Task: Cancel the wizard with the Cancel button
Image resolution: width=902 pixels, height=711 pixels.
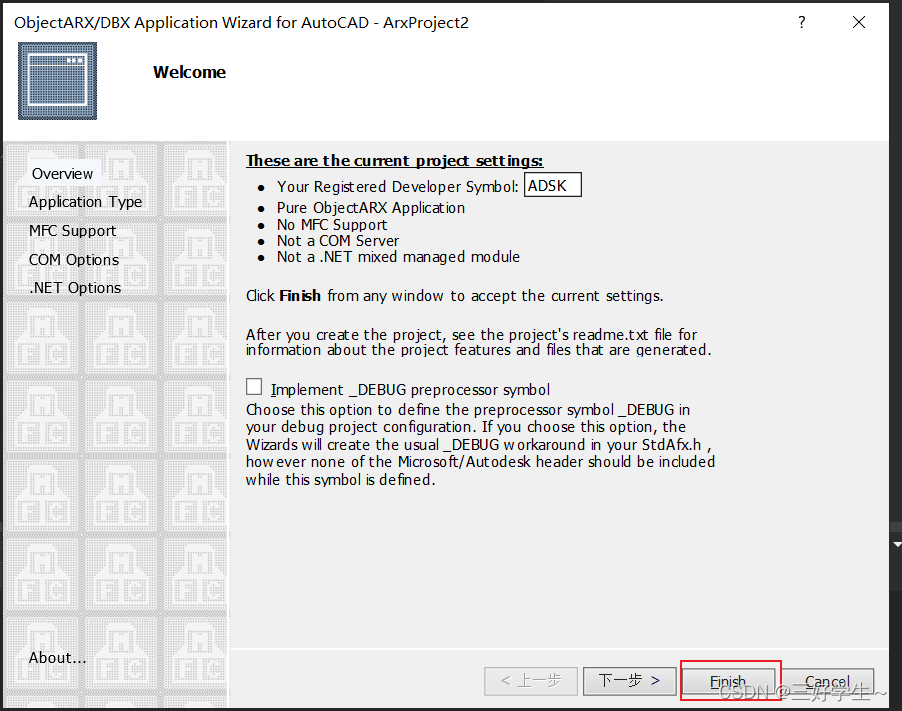Action: tap(827, 681)
